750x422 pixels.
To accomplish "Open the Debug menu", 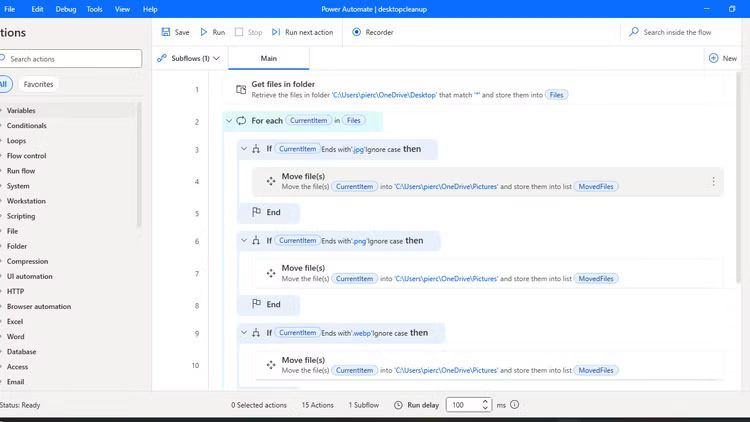I will [66, 9].
